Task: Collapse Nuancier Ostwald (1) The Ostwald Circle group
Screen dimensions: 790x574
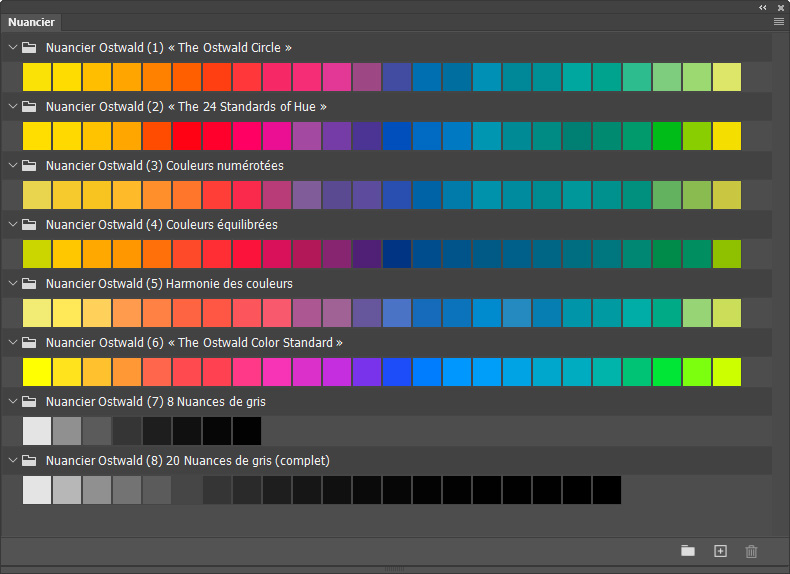Action: tap(13, 47)
